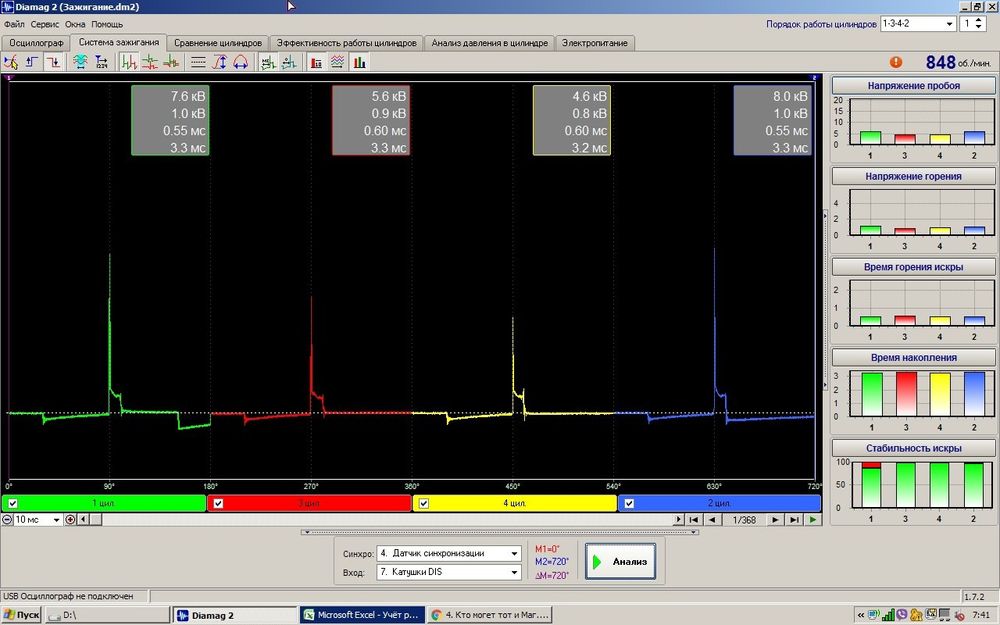This screenshot has width=1000, height=625.
Task: Click the rising edge trigger icon
Action: pyautogui.click(x=32, y=62)
